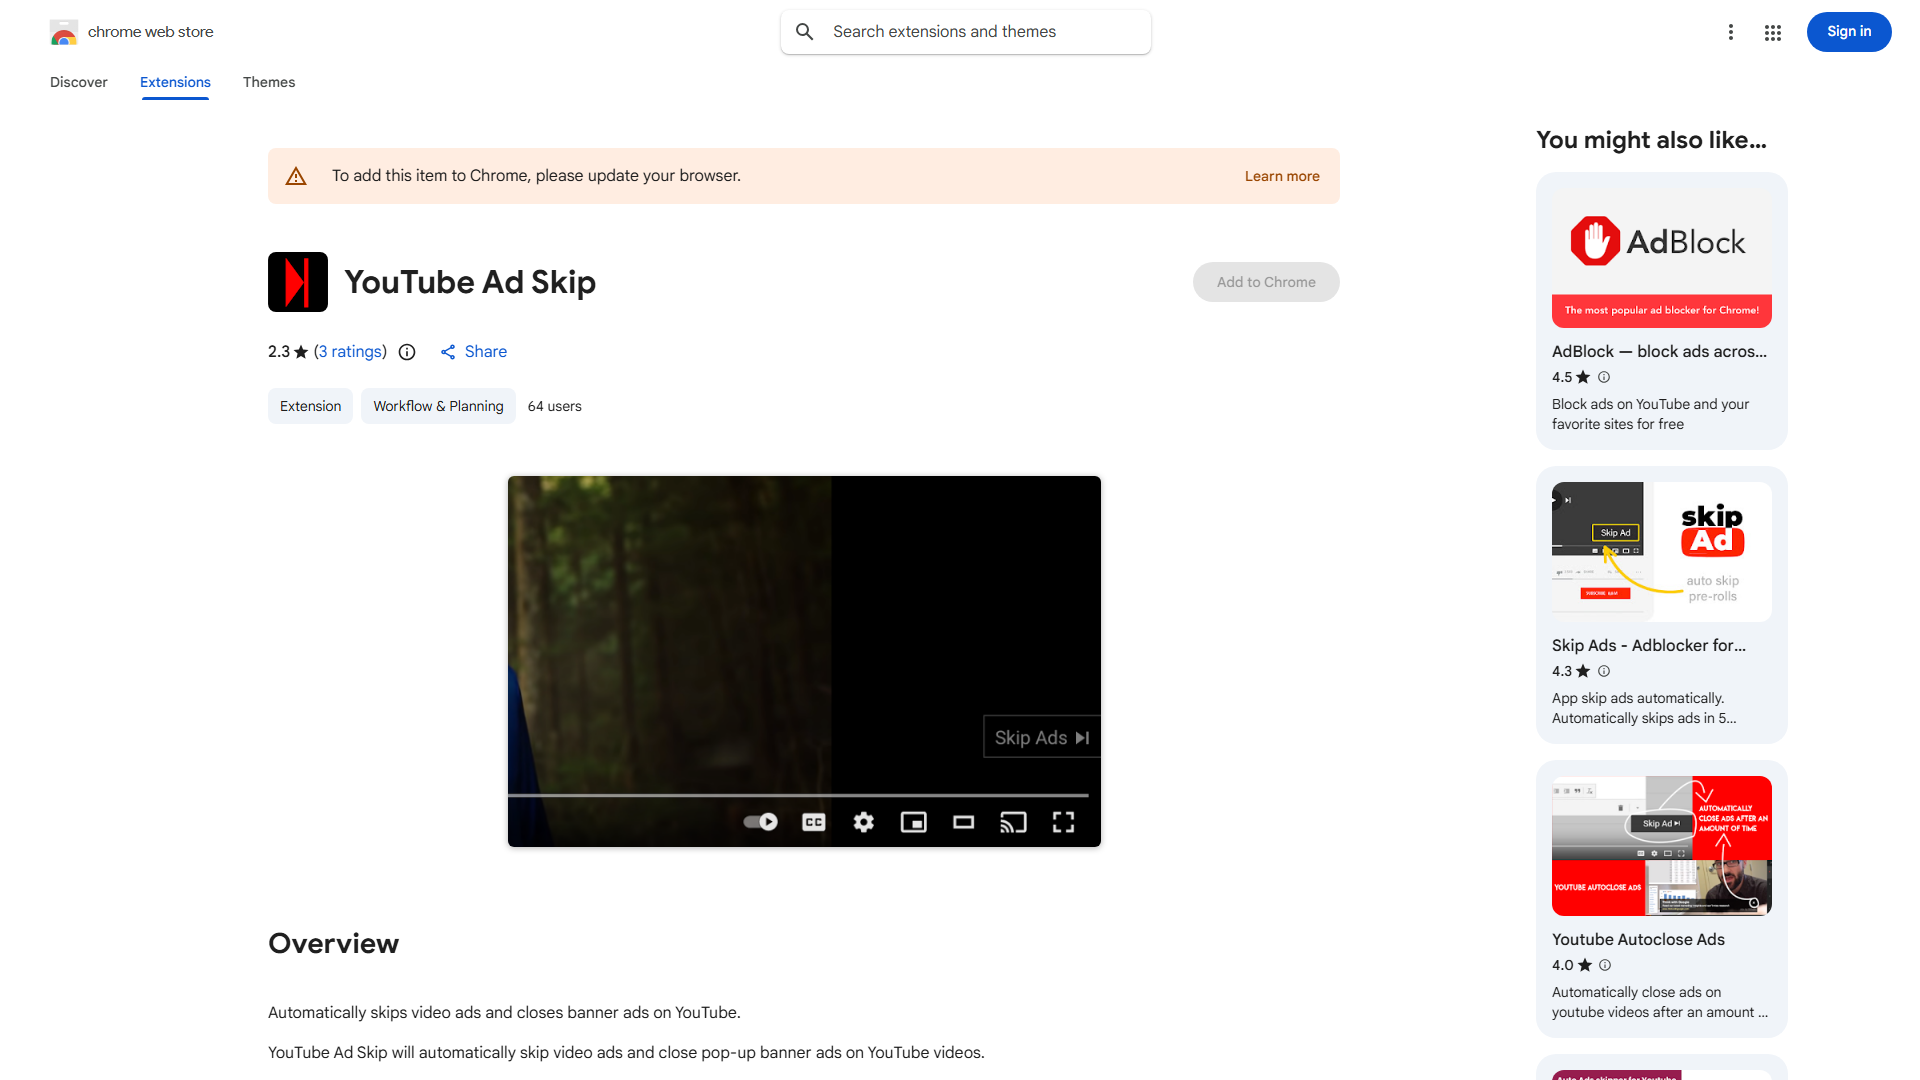Enable closed captions with the CC icon
The height and width of the screenshot is (1080, 1920).
813,821
